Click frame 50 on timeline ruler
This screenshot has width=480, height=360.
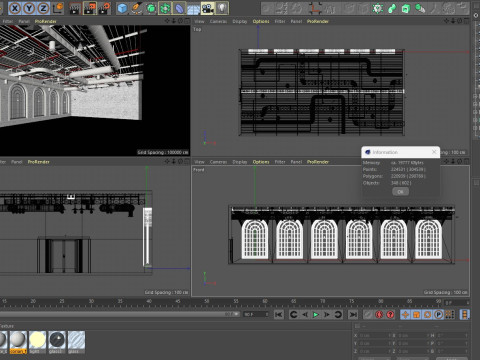[207, 301]
